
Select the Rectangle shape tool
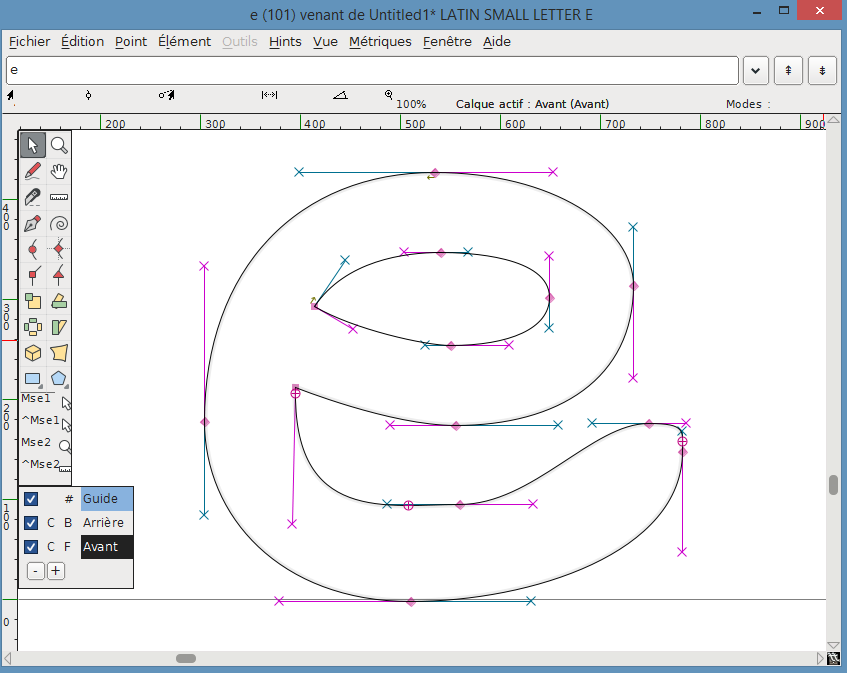click(33, 379)
